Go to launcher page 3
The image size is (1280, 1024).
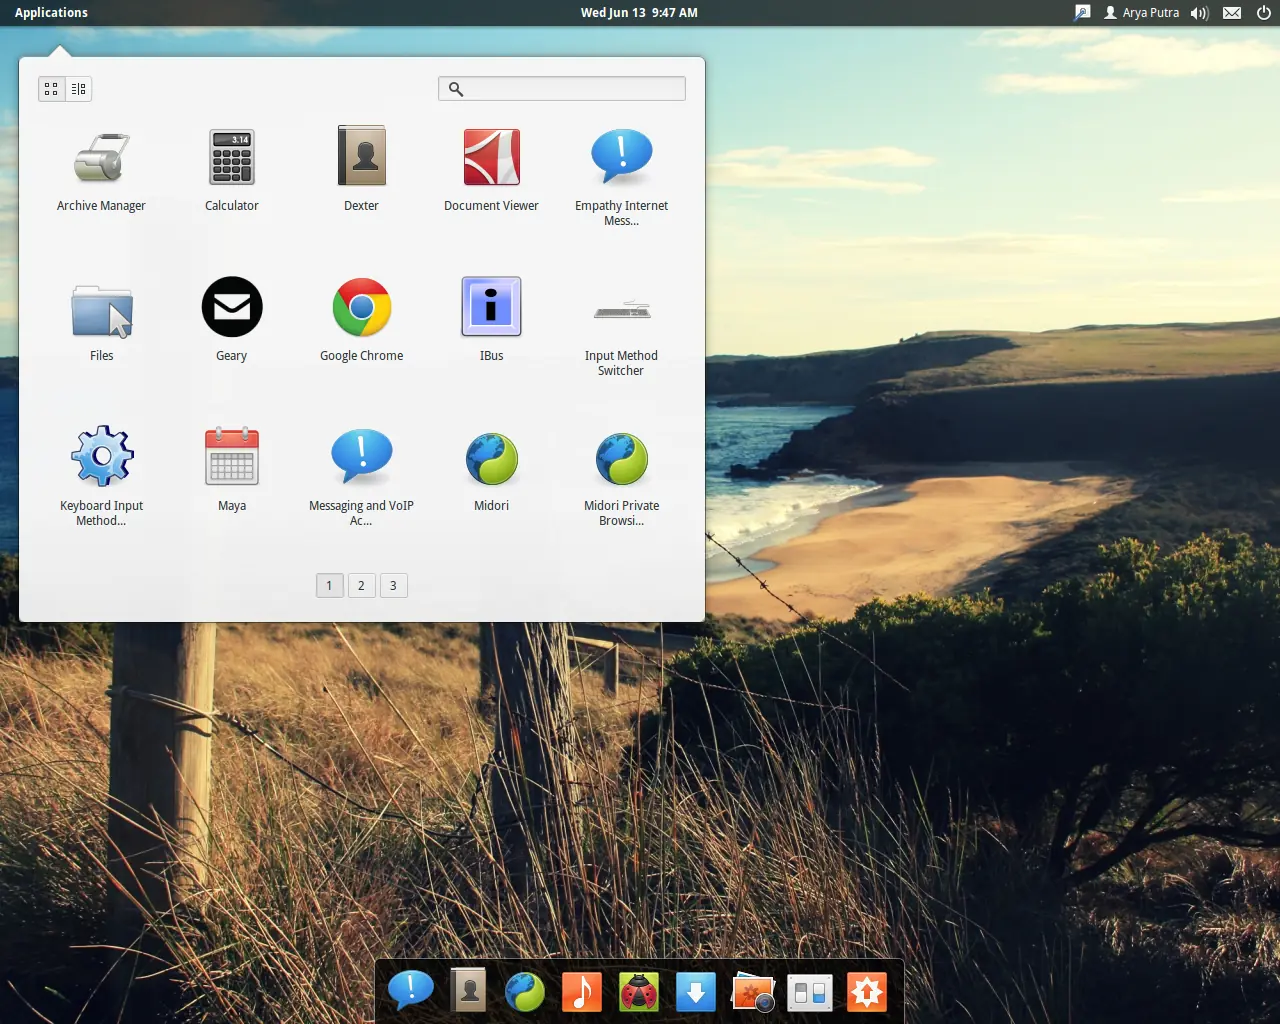tap(393, 586)
